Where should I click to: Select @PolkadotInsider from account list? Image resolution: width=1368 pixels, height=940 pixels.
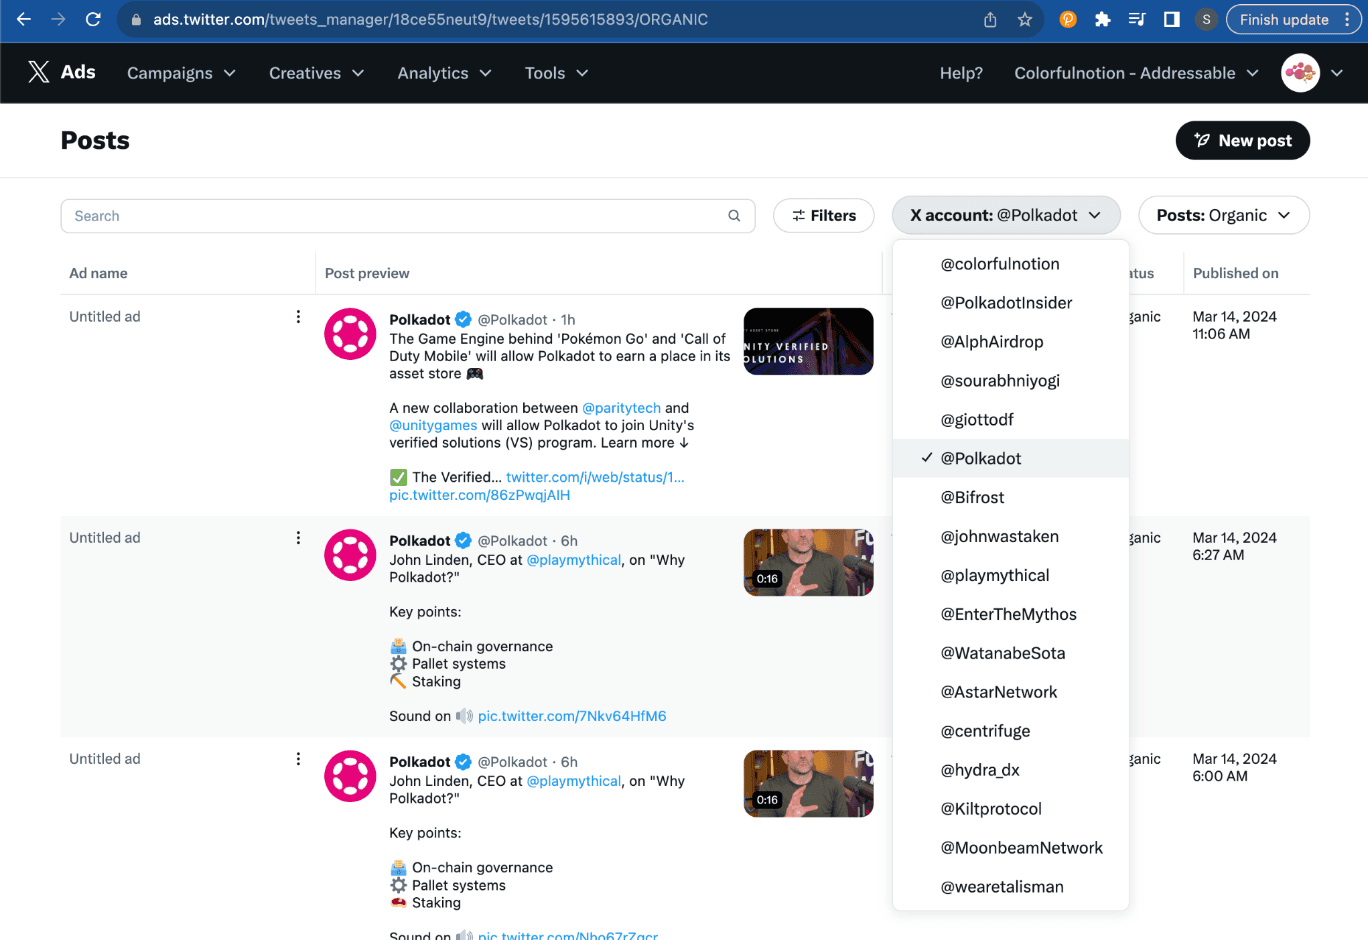point(1011,303)
